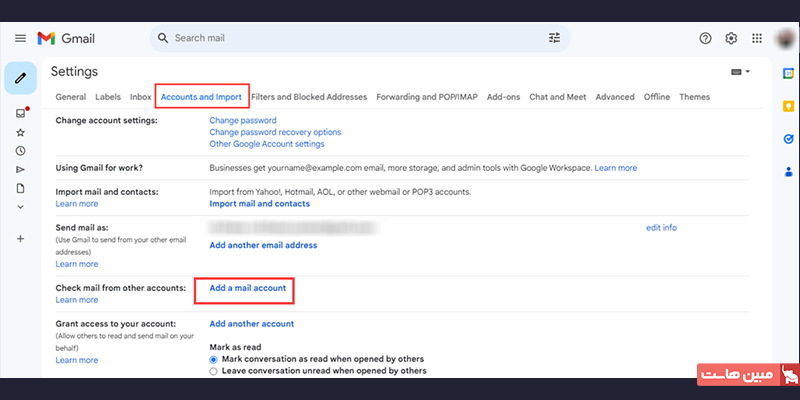This screenshot has height=400, width=800.
Task: Select Mark conversation as read option
Action: click(x=213, y=359)
